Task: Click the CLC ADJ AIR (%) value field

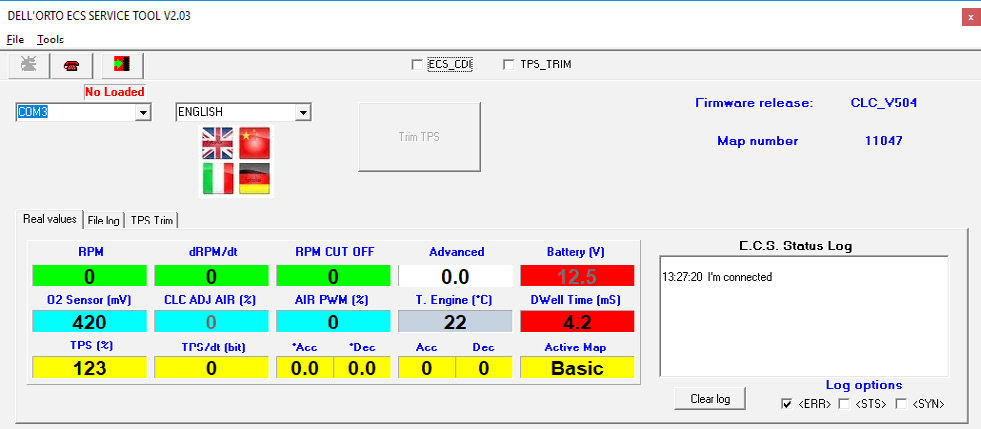Action: (x=211, y=321)
